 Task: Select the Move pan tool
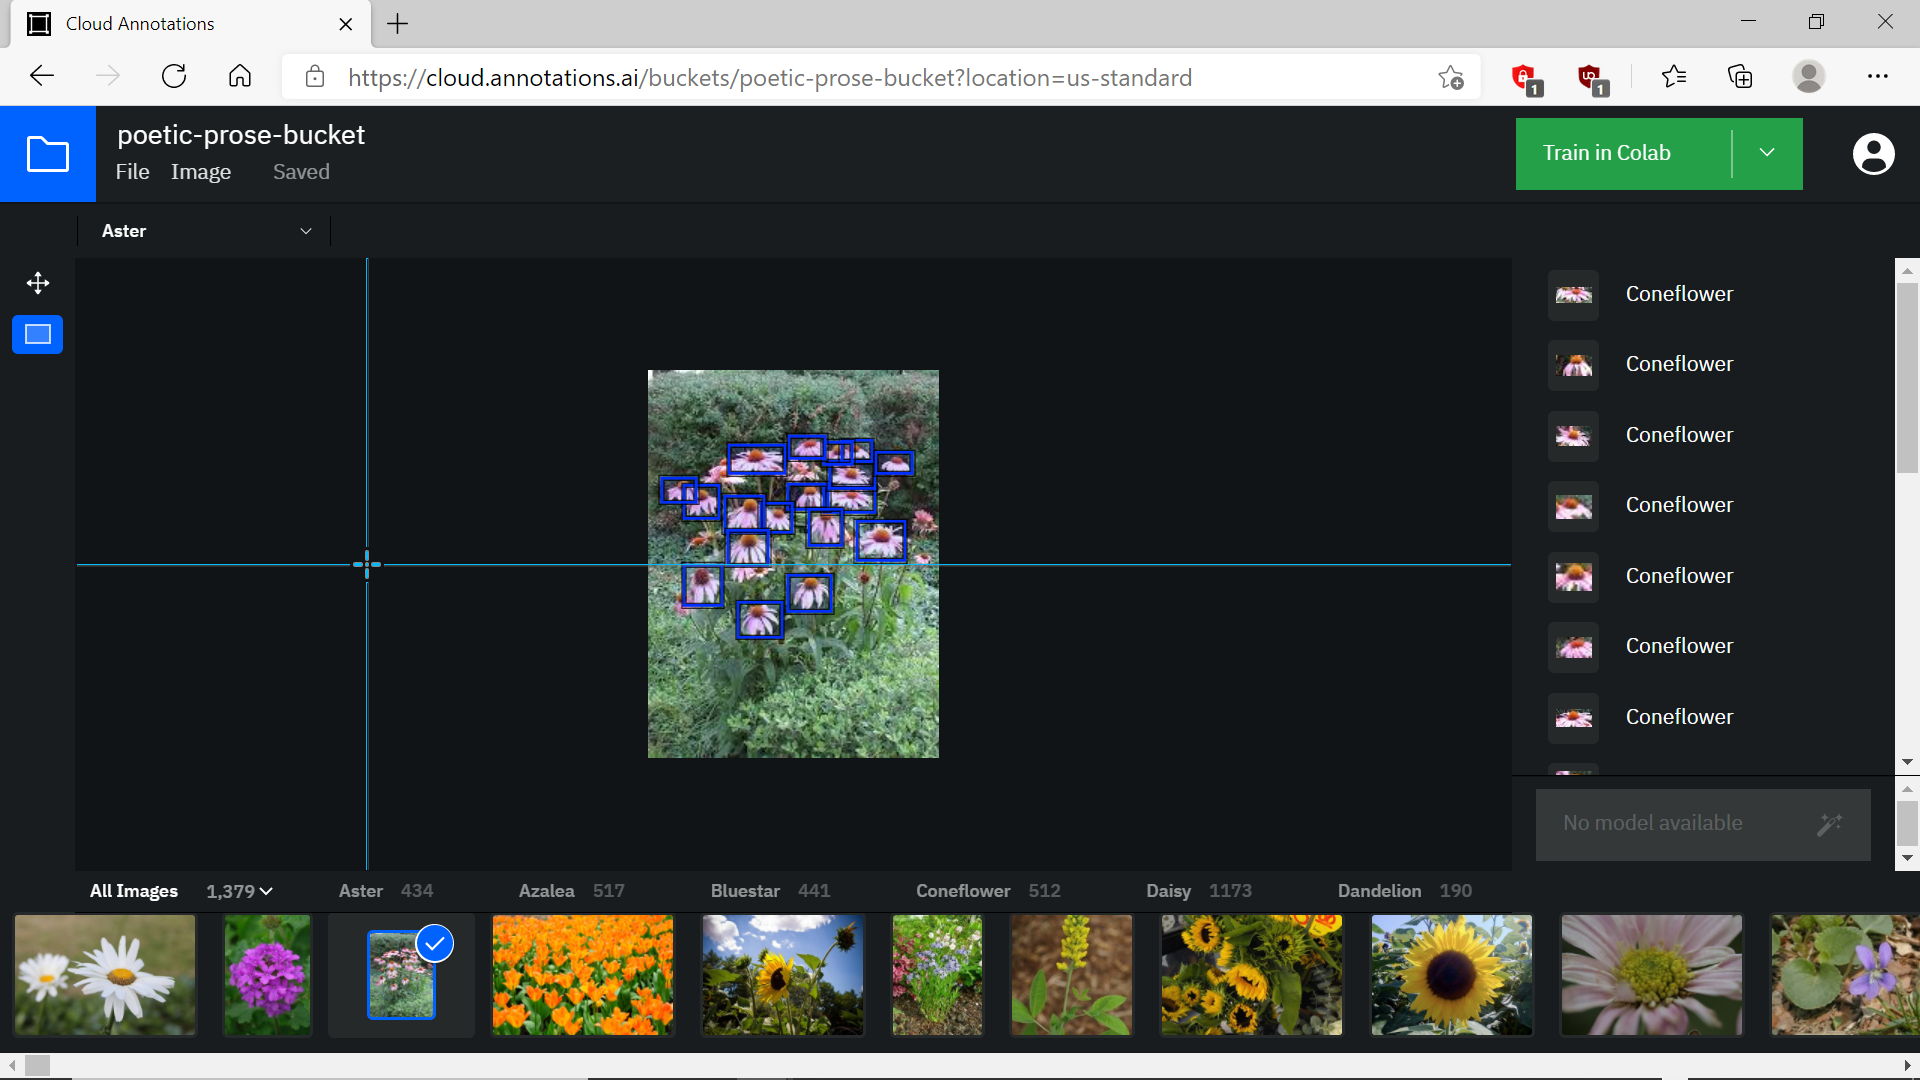tap(38, 283)
